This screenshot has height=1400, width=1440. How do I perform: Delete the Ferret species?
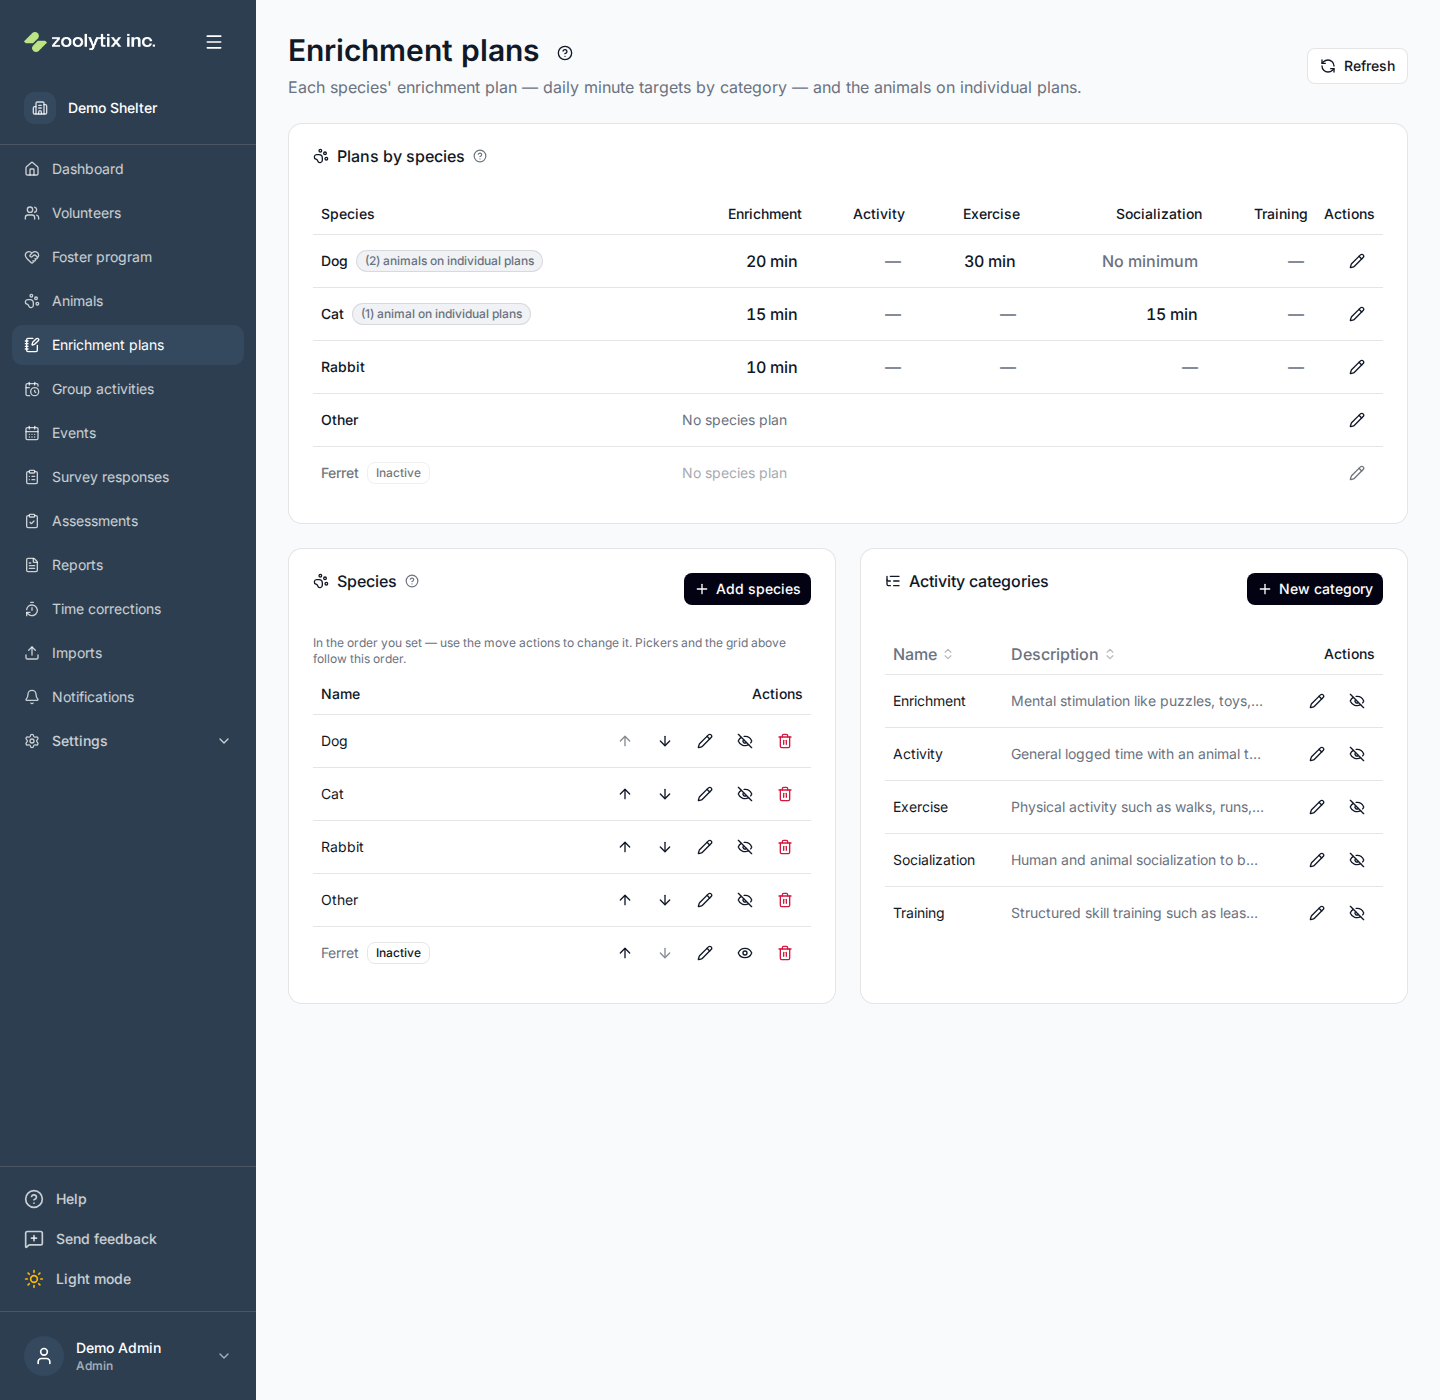[785, 953]
